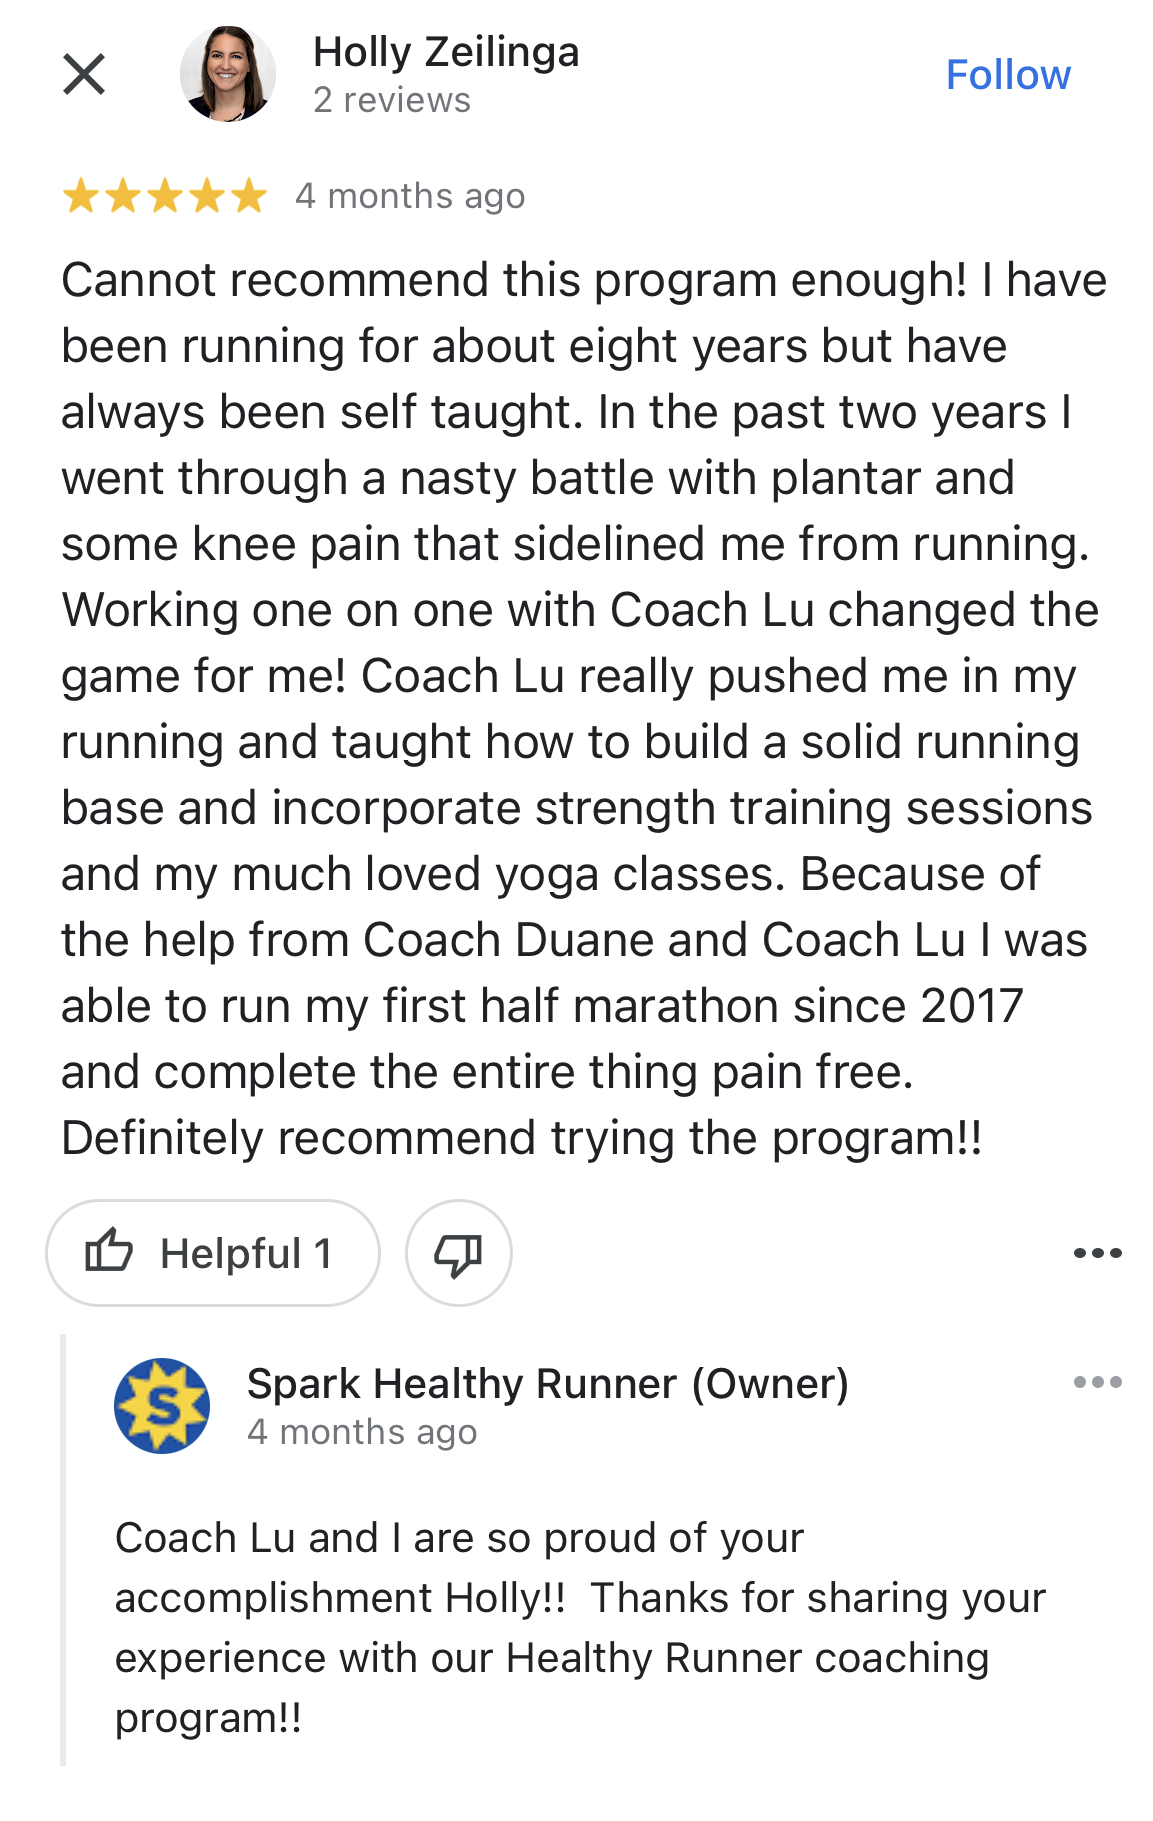Viewport: 1153px width, 1821px height.
Task: Open the three-dot menu on the owner response
Action: (x=1097, y=1382)
